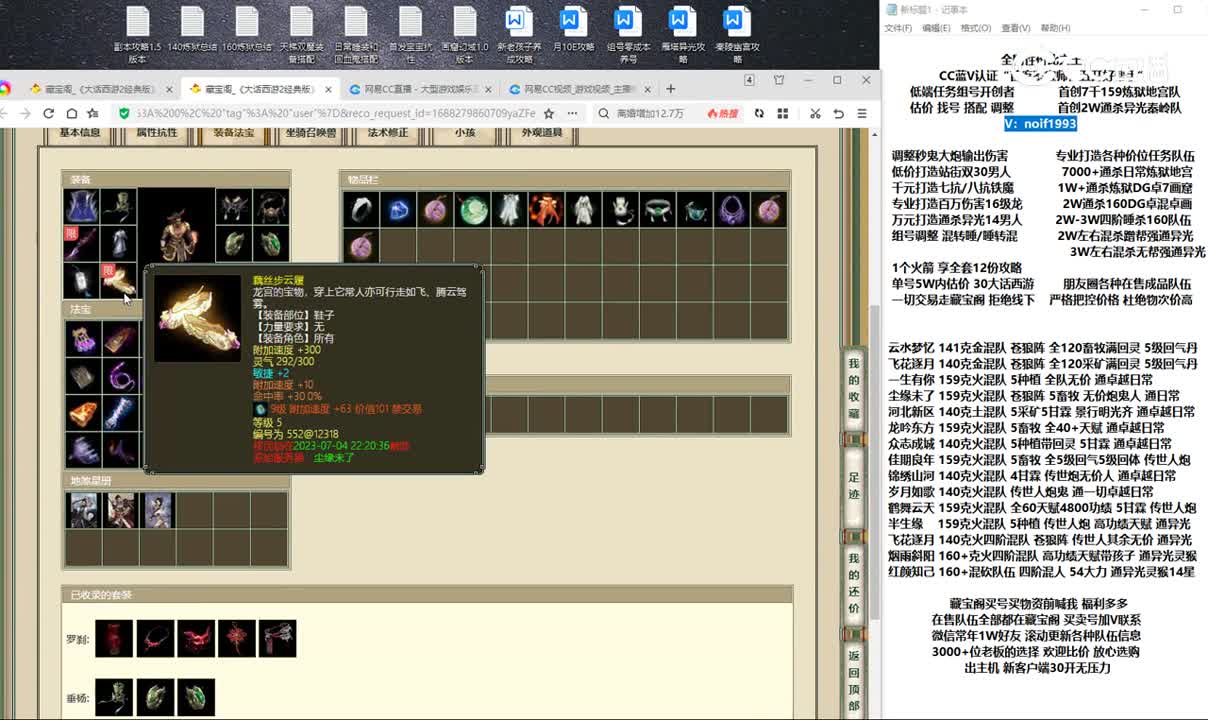This screenshot has width=1208, height=720.
Task: Select the green orb in inventory
Action: pos(472,210)
